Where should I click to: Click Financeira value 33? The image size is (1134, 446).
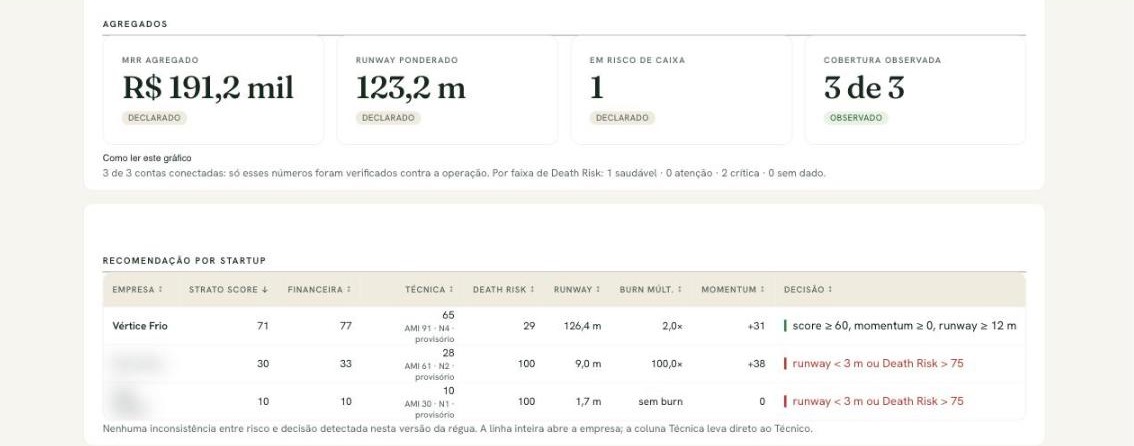(346, 364)
